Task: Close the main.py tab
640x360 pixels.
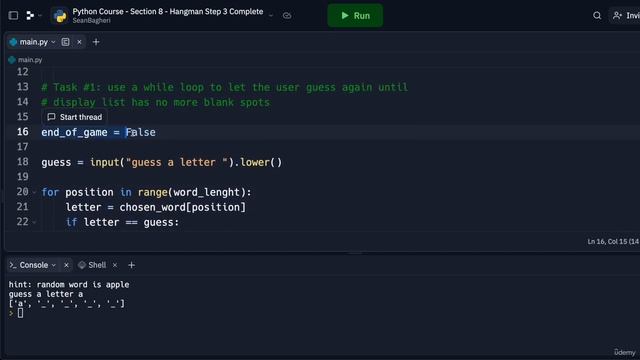Action: click(x=79, y=42)
